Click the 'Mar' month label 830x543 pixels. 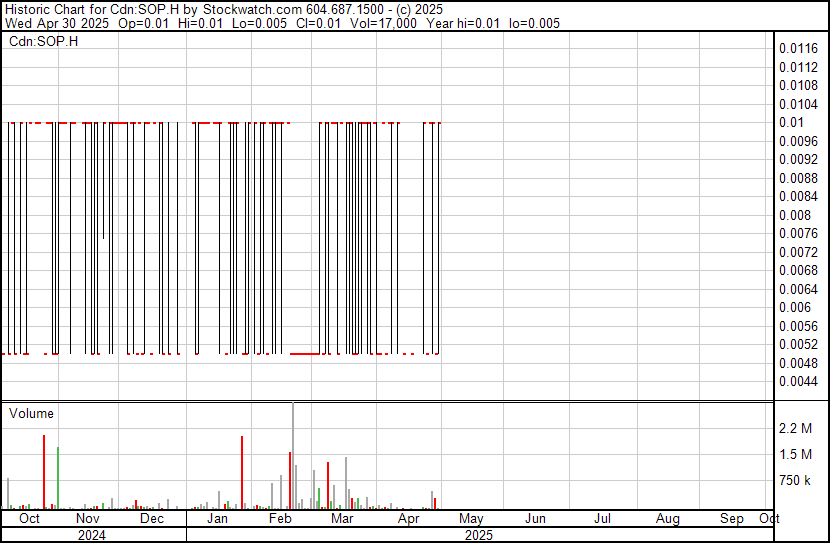[x=342, y=518]
